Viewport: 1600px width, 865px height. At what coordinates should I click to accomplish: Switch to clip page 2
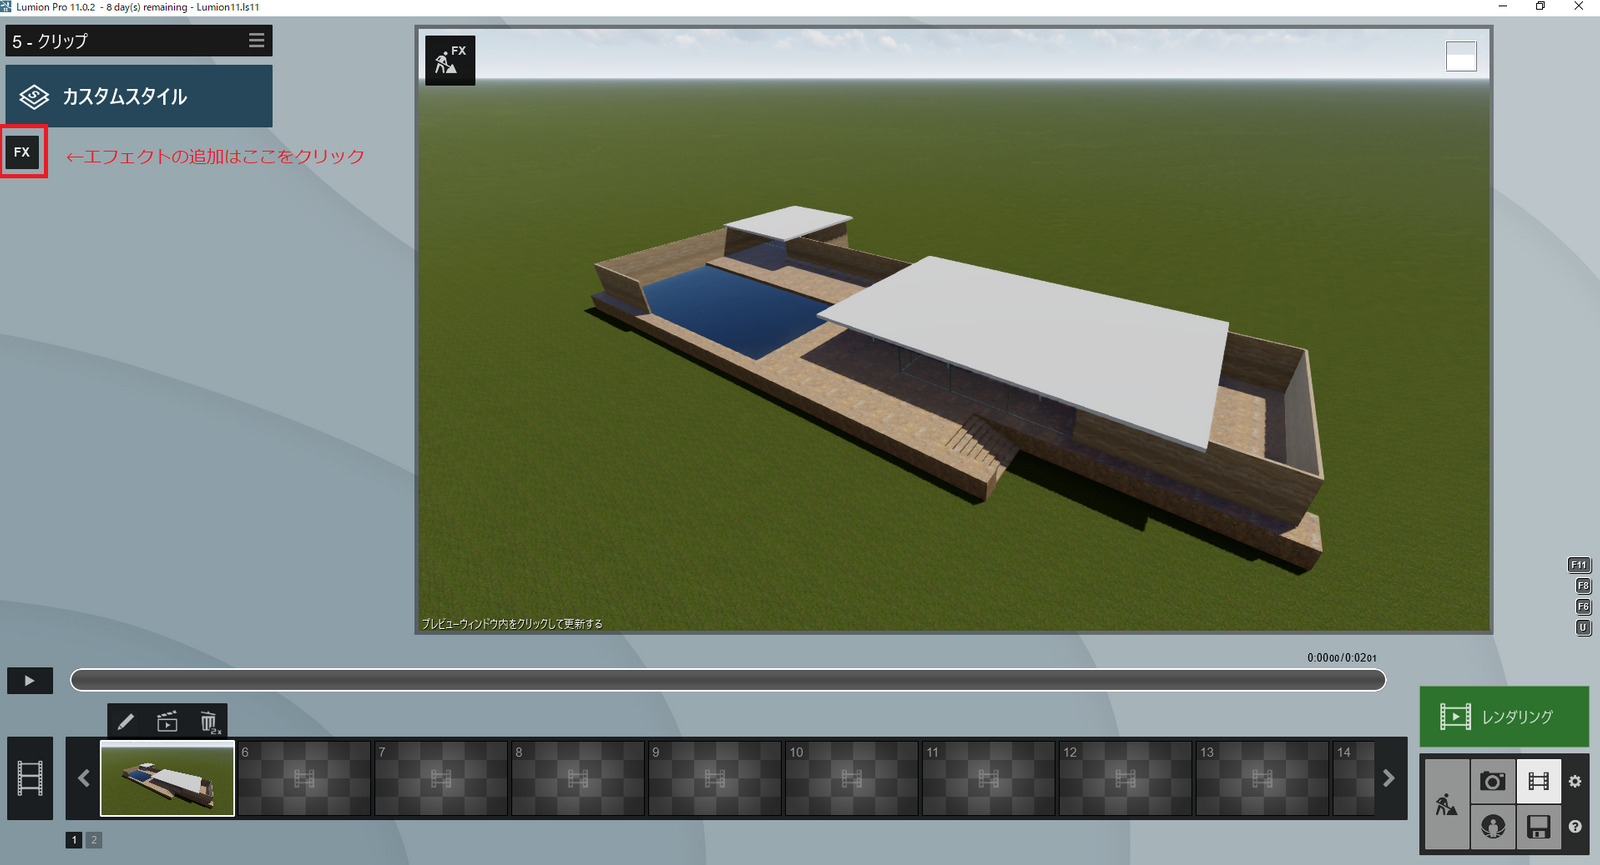pos(94,840)
